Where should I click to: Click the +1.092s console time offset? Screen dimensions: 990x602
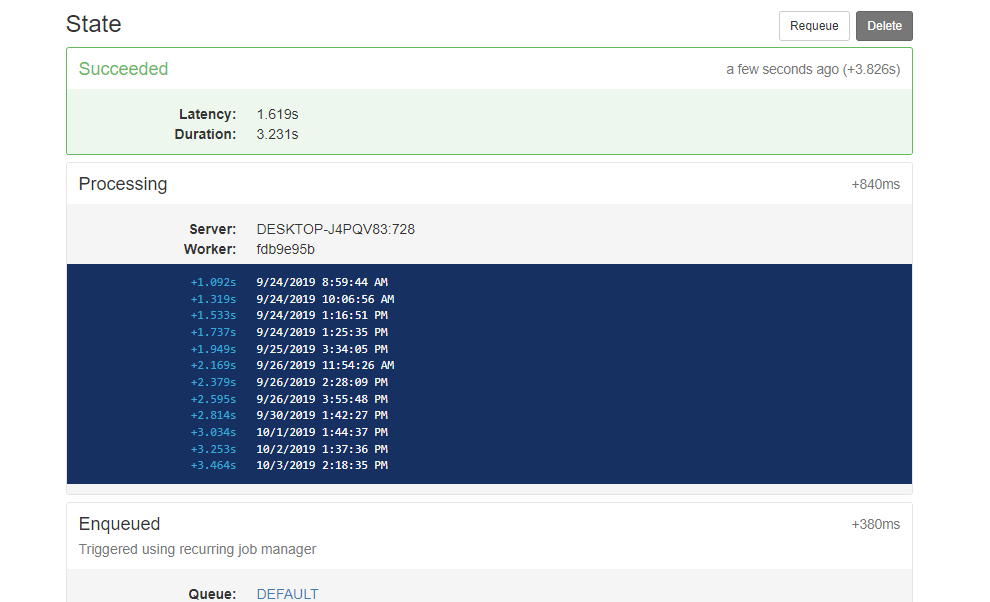pos(213,282)
